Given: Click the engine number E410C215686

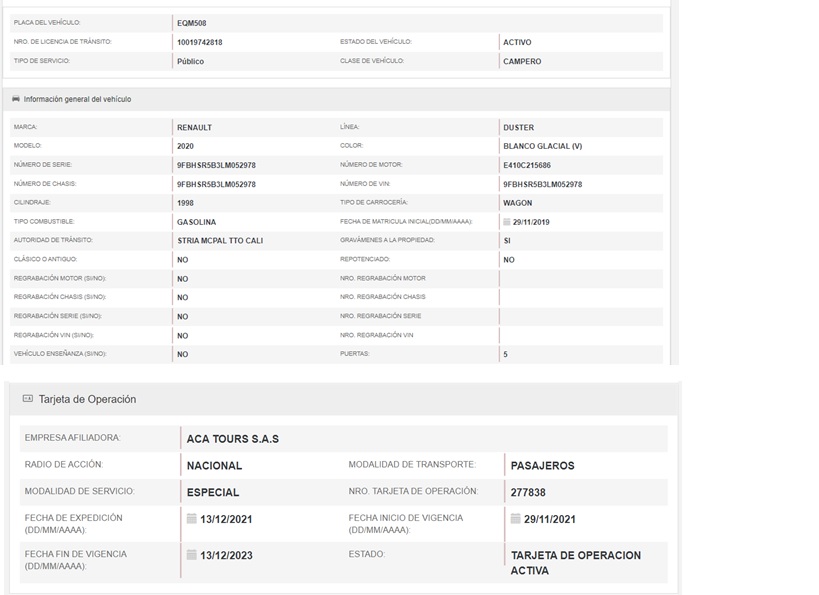Looking at the screenshot, I should pyautogui.click(x=527, y=165).
